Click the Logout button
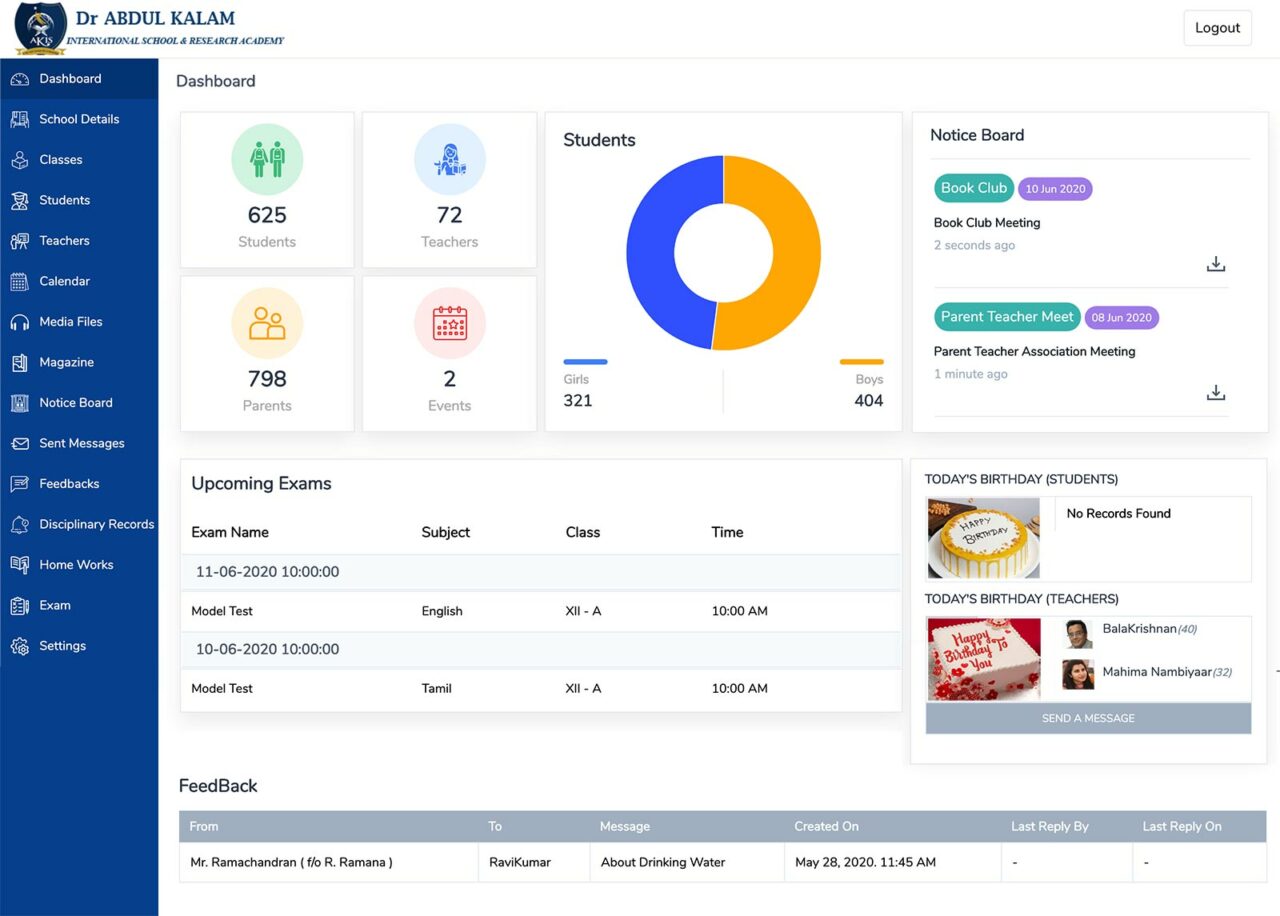This screenshot has width=1280, height=916. coord(1217,27)
